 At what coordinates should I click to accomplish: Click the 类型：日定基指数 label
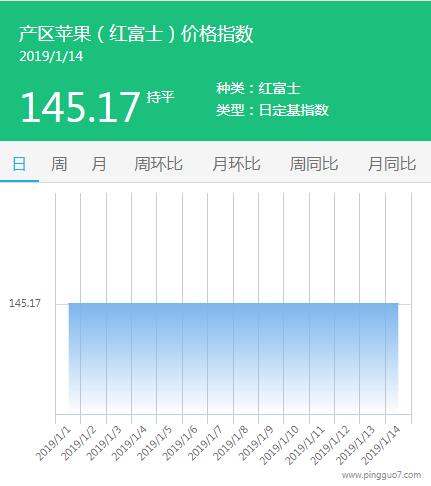(272, 110)
